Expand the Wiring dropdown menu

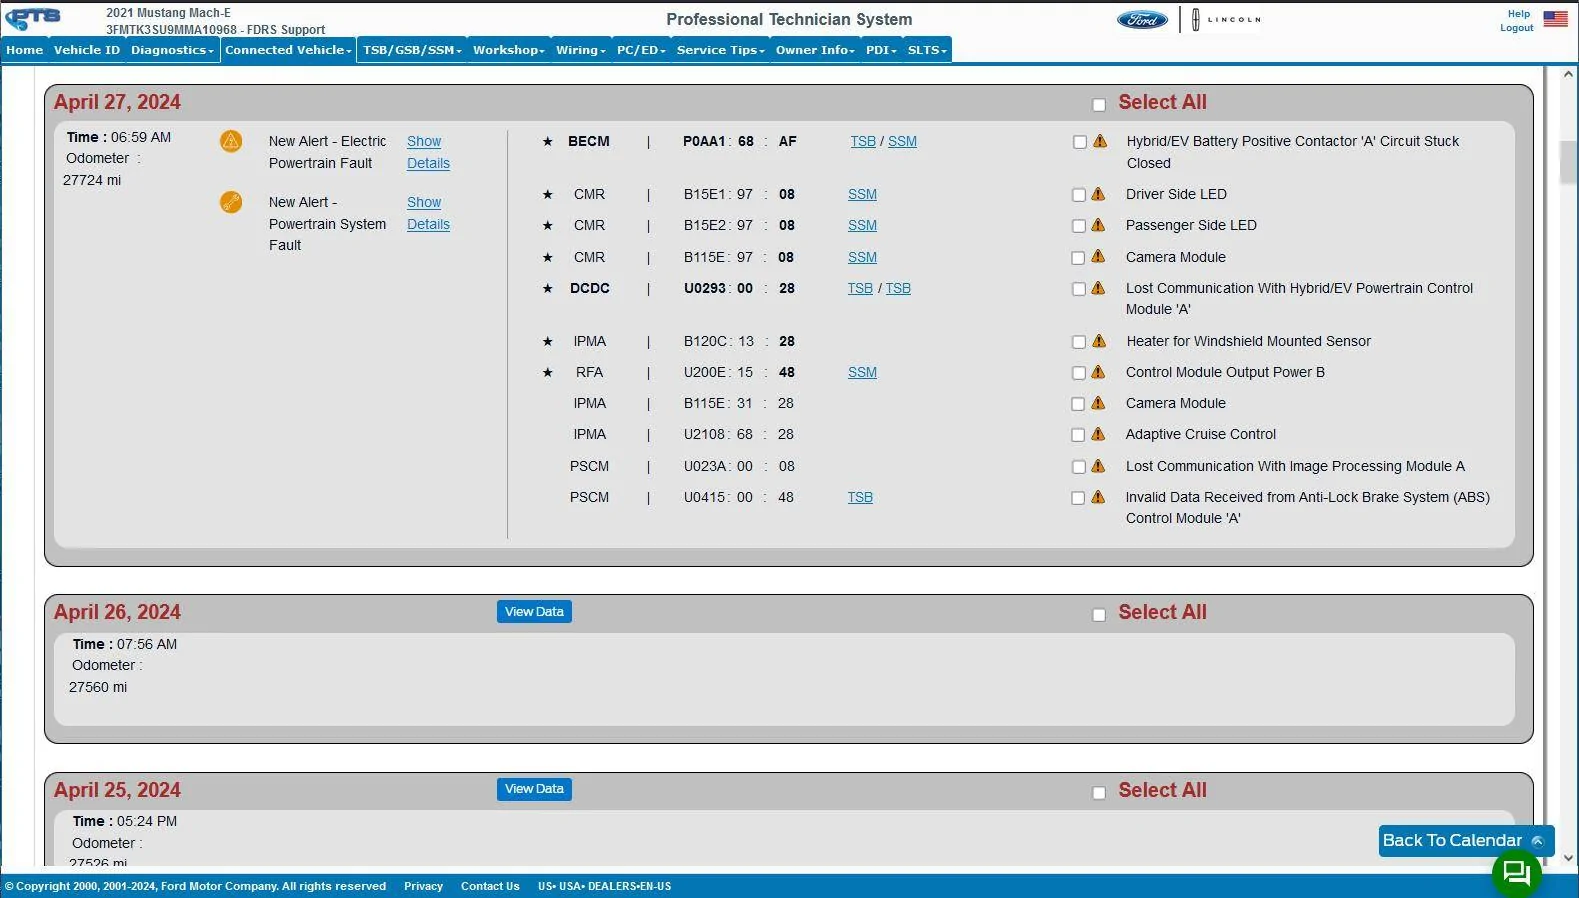(581, 50)
